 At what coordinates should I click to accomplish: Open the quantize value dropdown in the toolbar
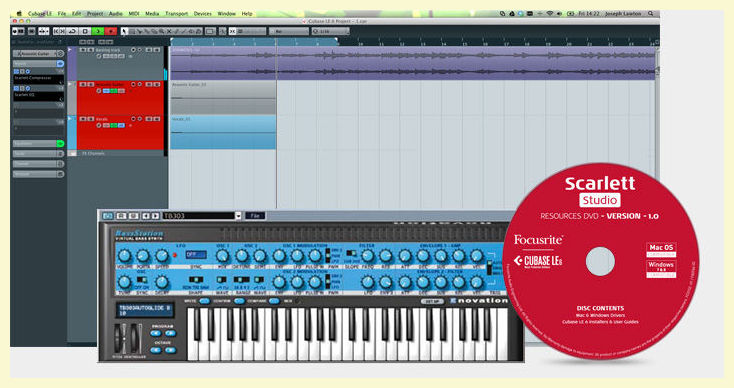click(x=330, y=31)
